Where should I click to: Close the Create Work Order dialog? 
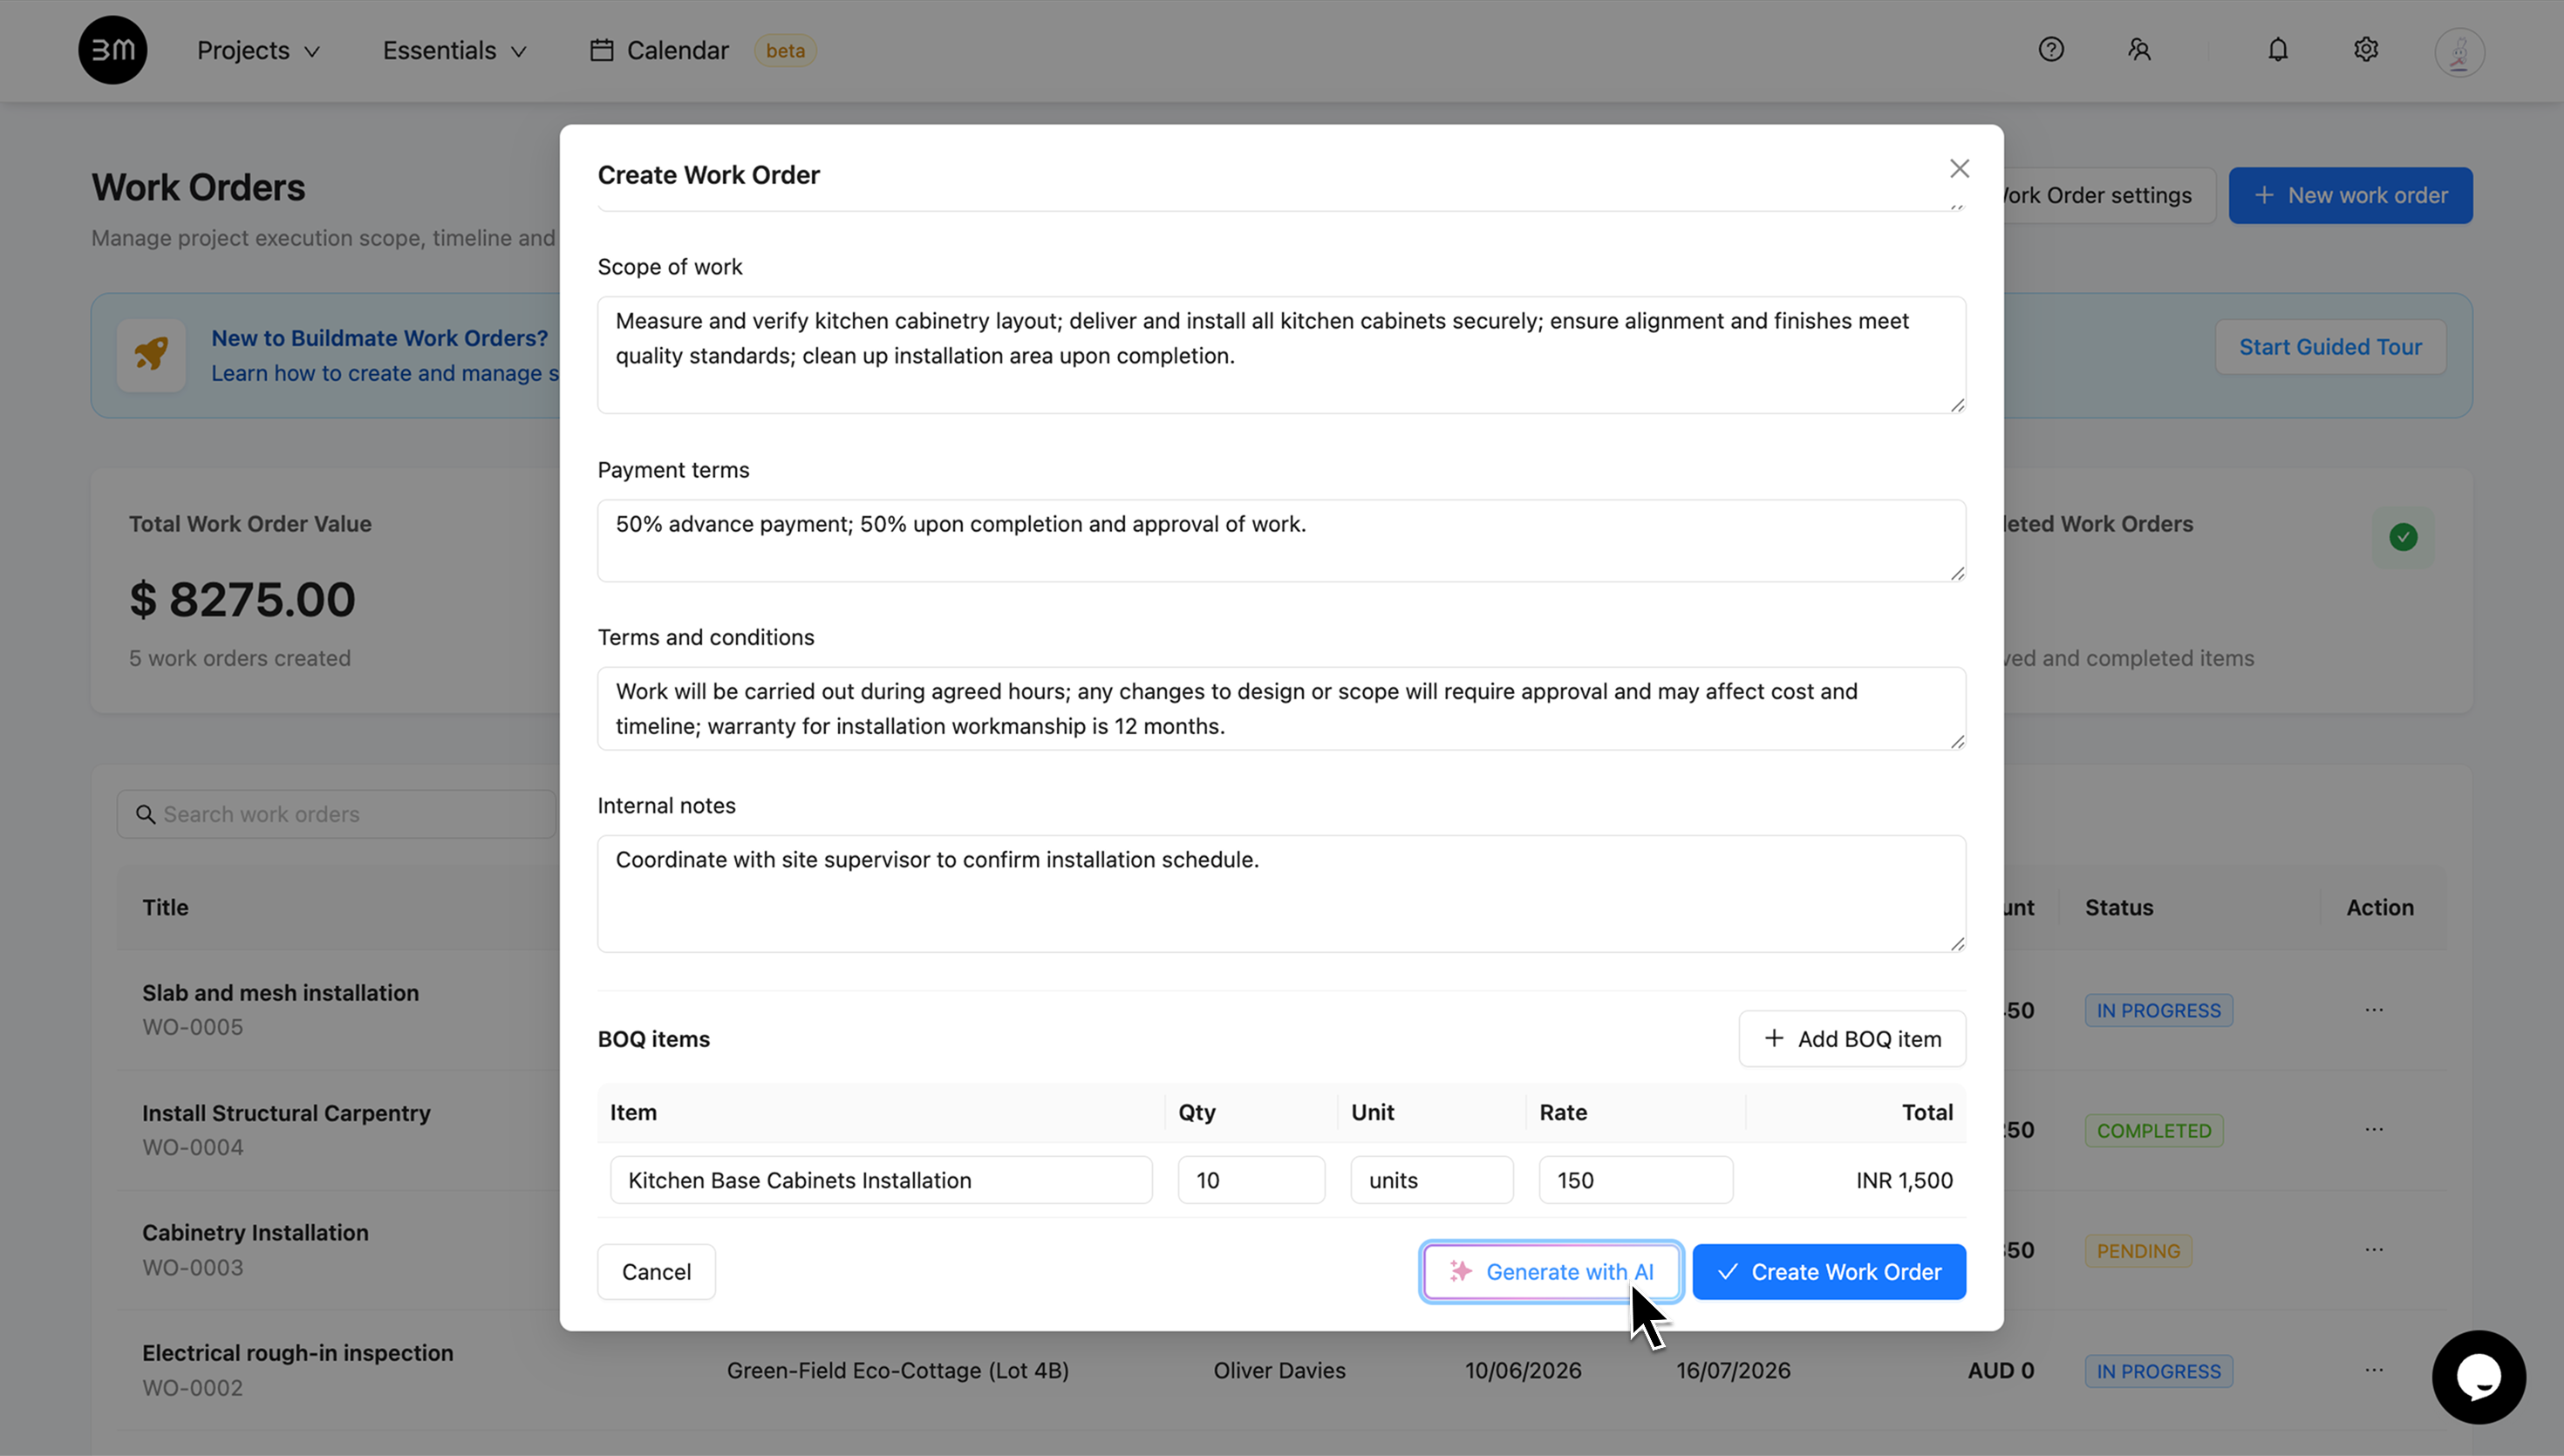[x=1959, y=169]
